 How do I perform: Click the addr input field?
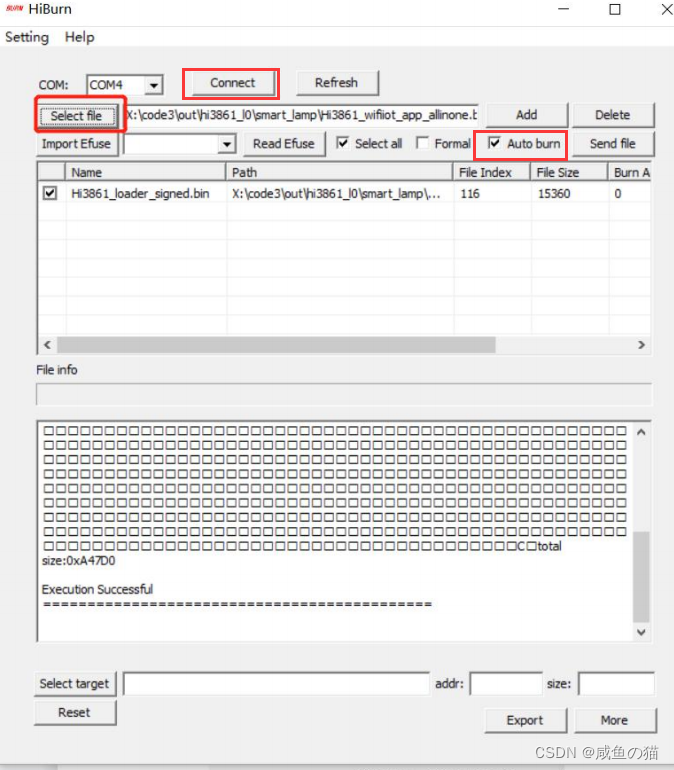pos(506,684)
